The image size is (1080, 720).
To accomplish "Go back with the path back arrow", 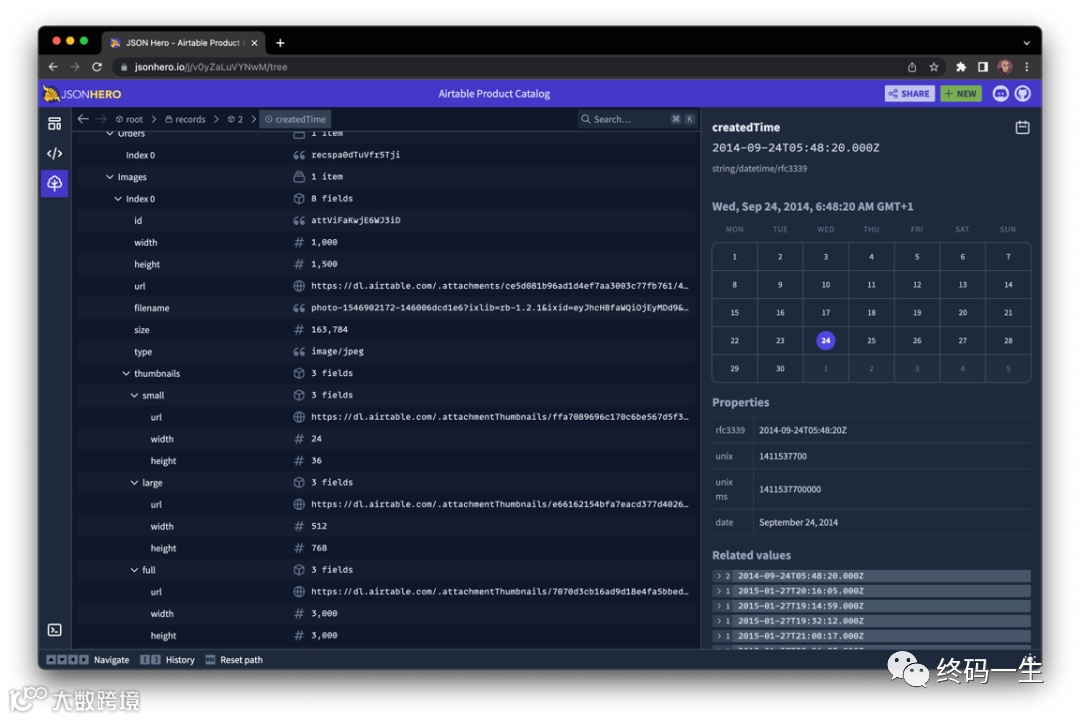I will [83, 119].
